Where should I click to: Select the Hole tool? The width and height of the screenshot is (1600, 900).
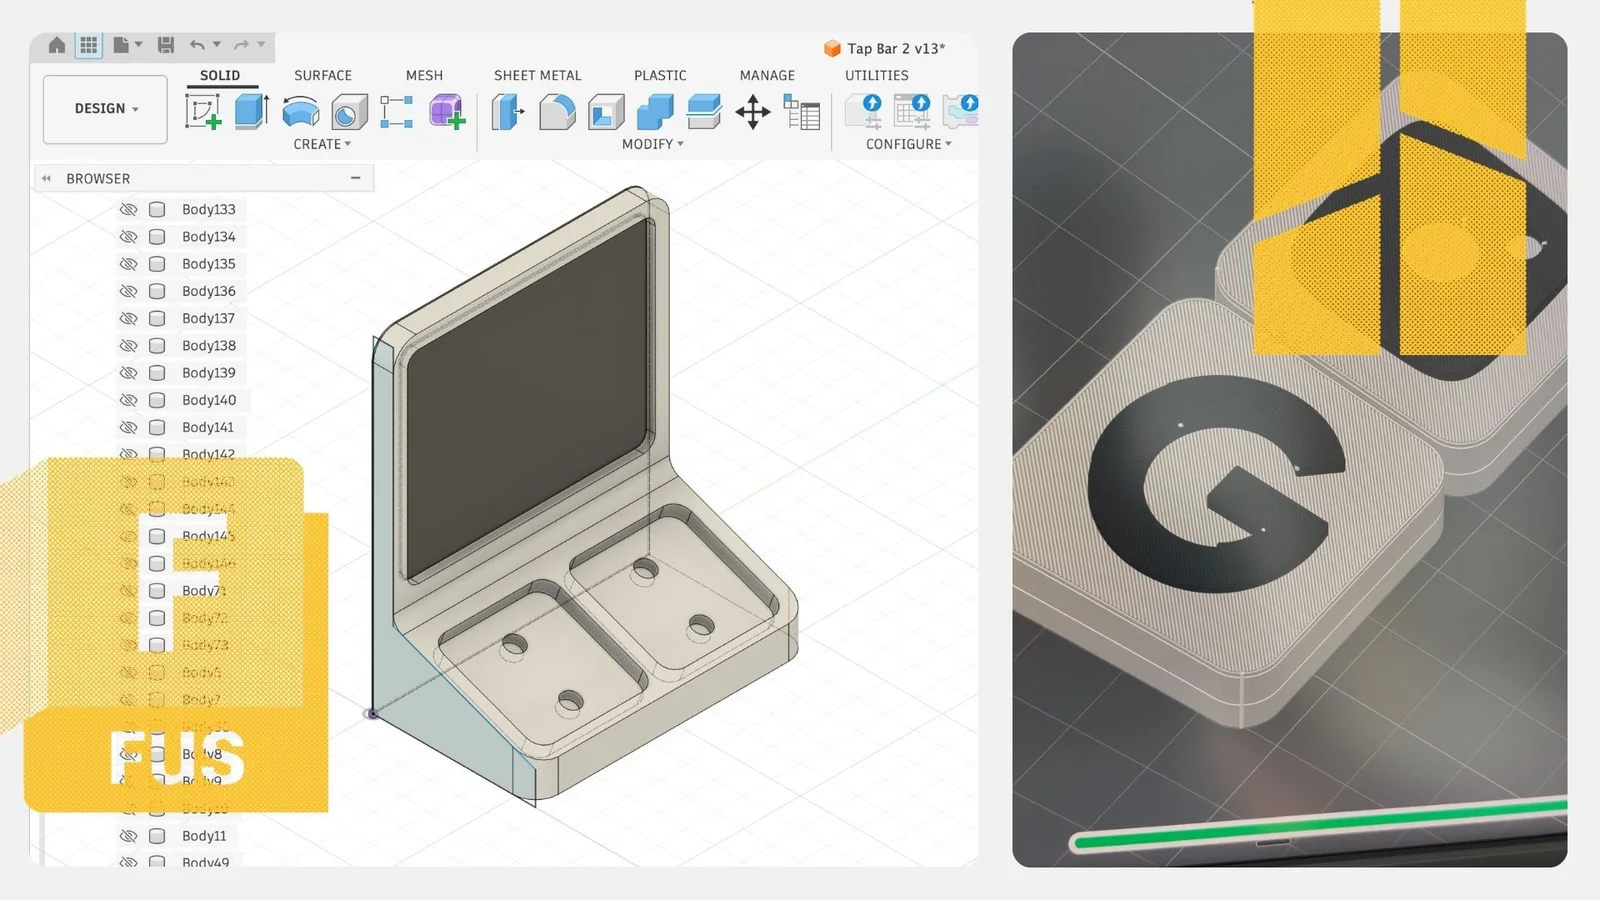[x=349, y=112]
